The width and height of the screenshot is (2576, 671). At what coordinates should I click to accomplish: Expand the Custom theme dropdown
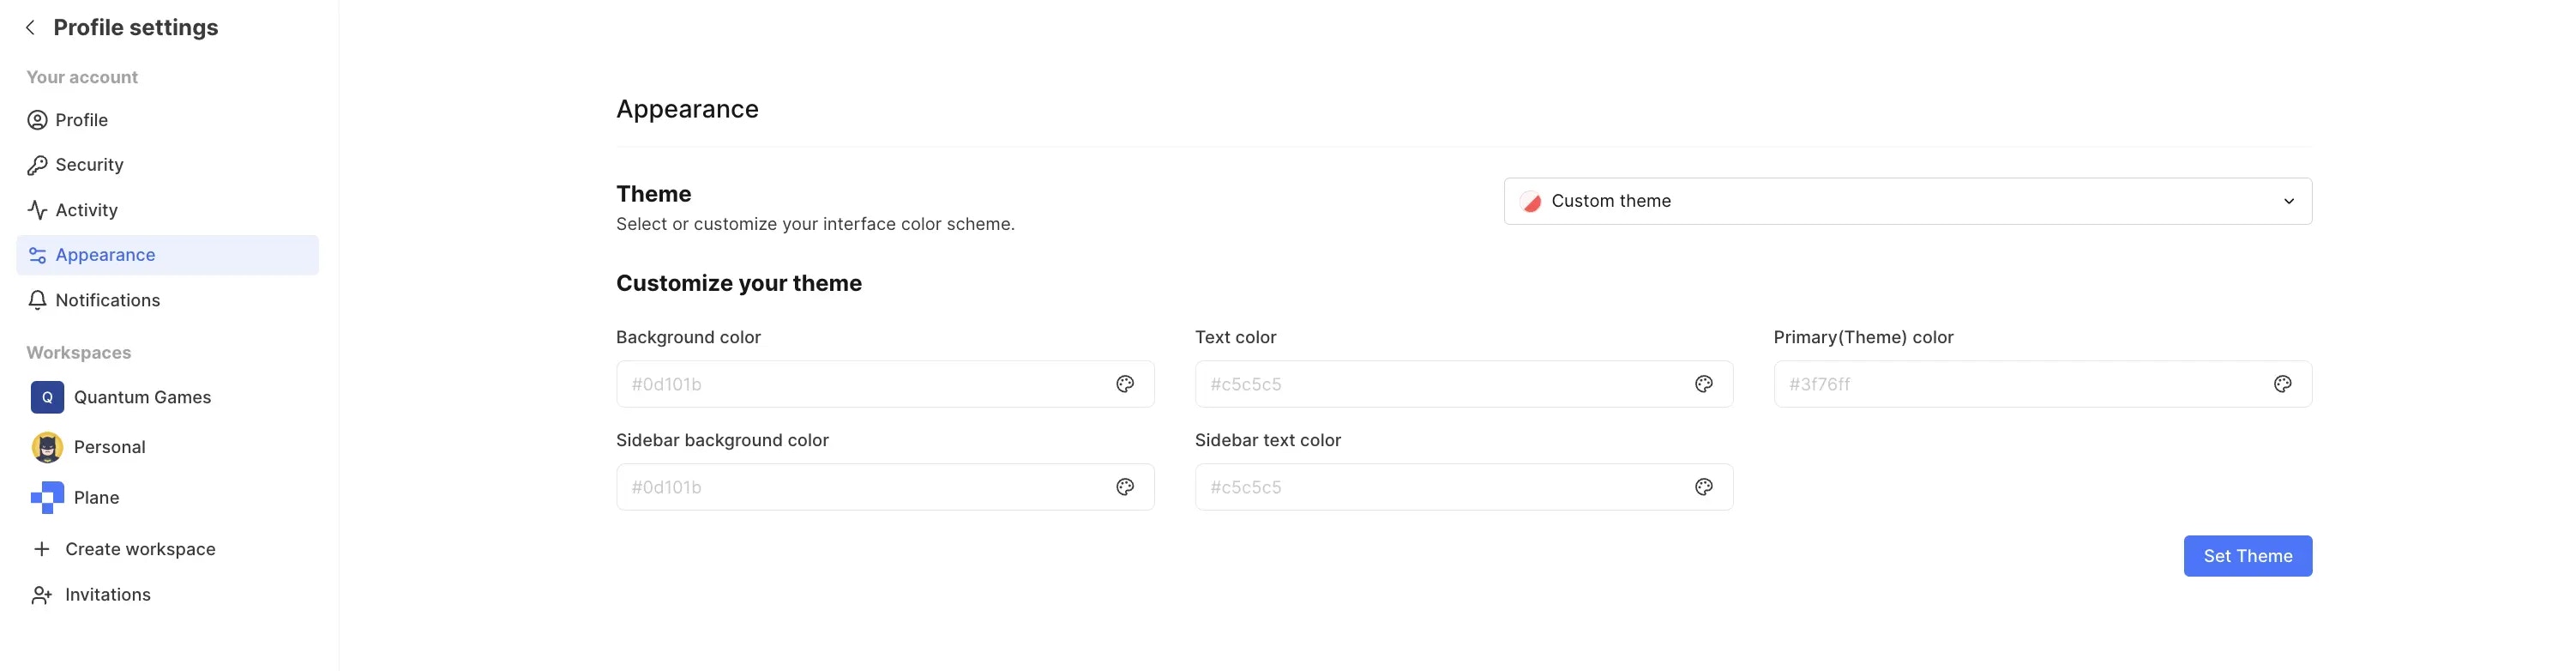point(1906,201)
